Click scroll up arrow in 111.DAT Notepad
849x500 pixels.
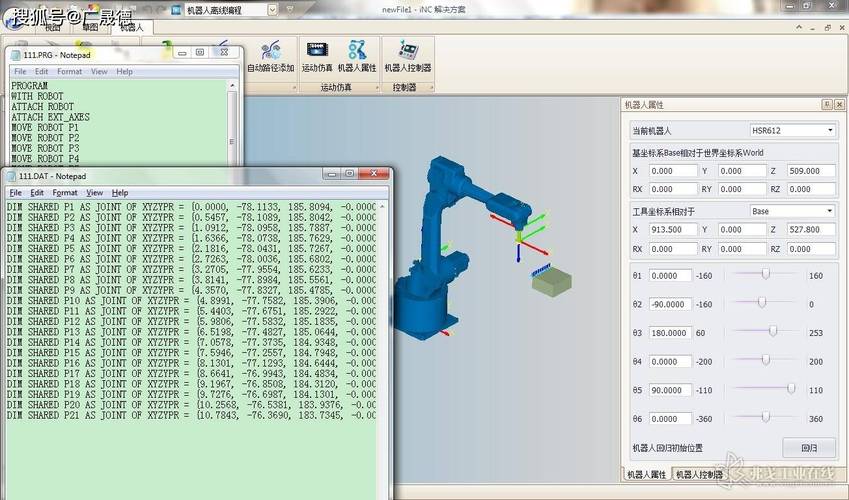pyautogui.click(x=382, y=206)
